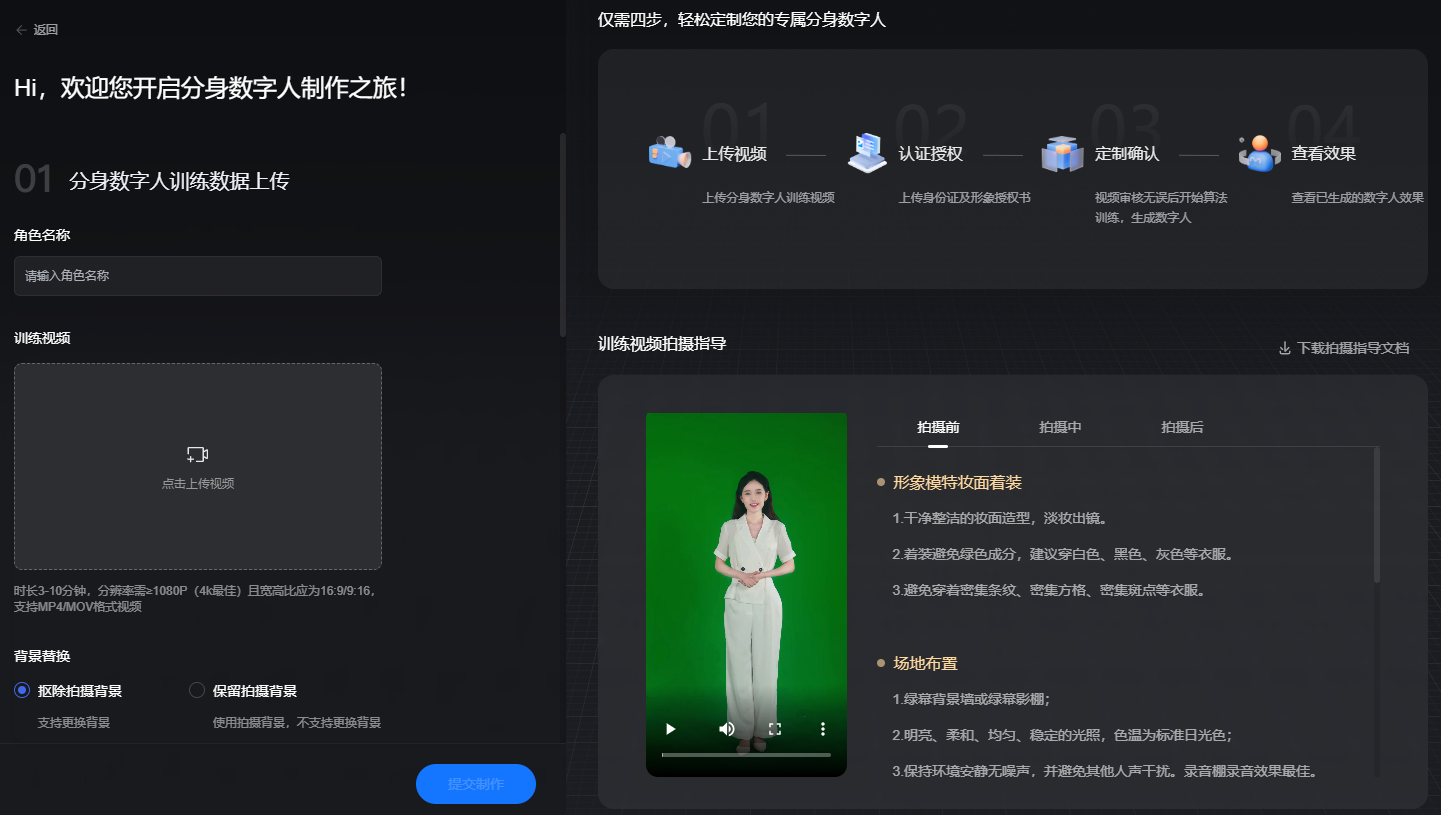Click the video upload icon in the 训练视频 box
This screenshot has height=815, width=1441.
click(198, 455)
